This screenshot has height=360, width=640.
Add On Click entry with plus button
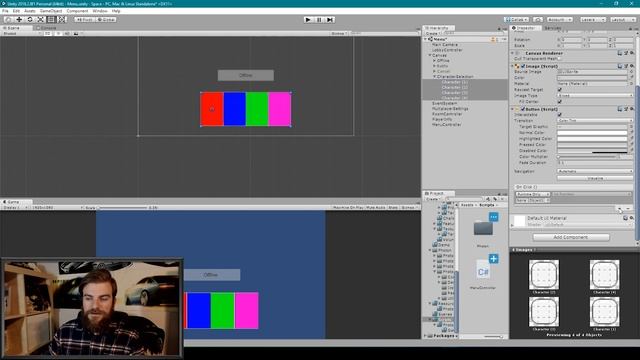pyautogui.click(x=620, y=209)
